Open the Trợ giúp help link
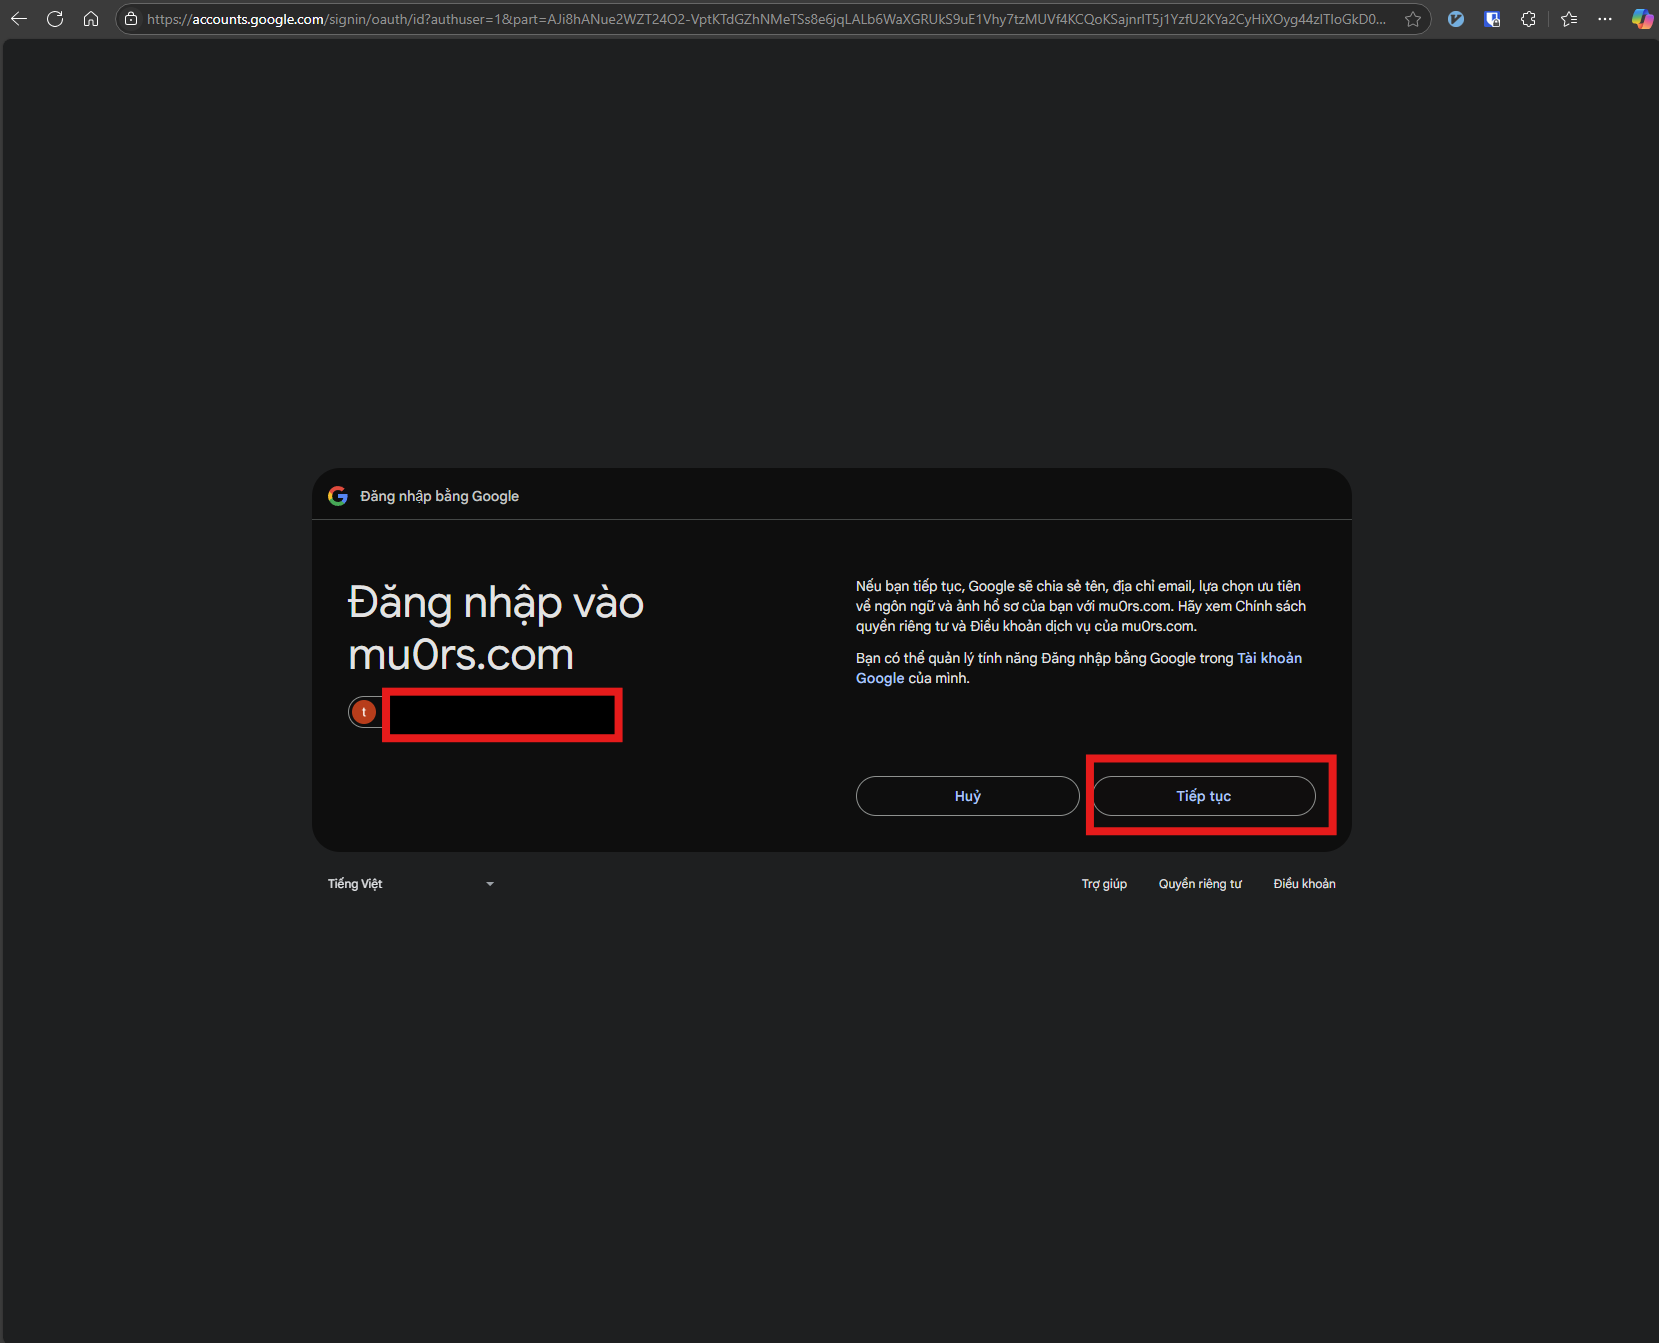This screenshot has height=1343, width=1659. tap(1104, 884)
